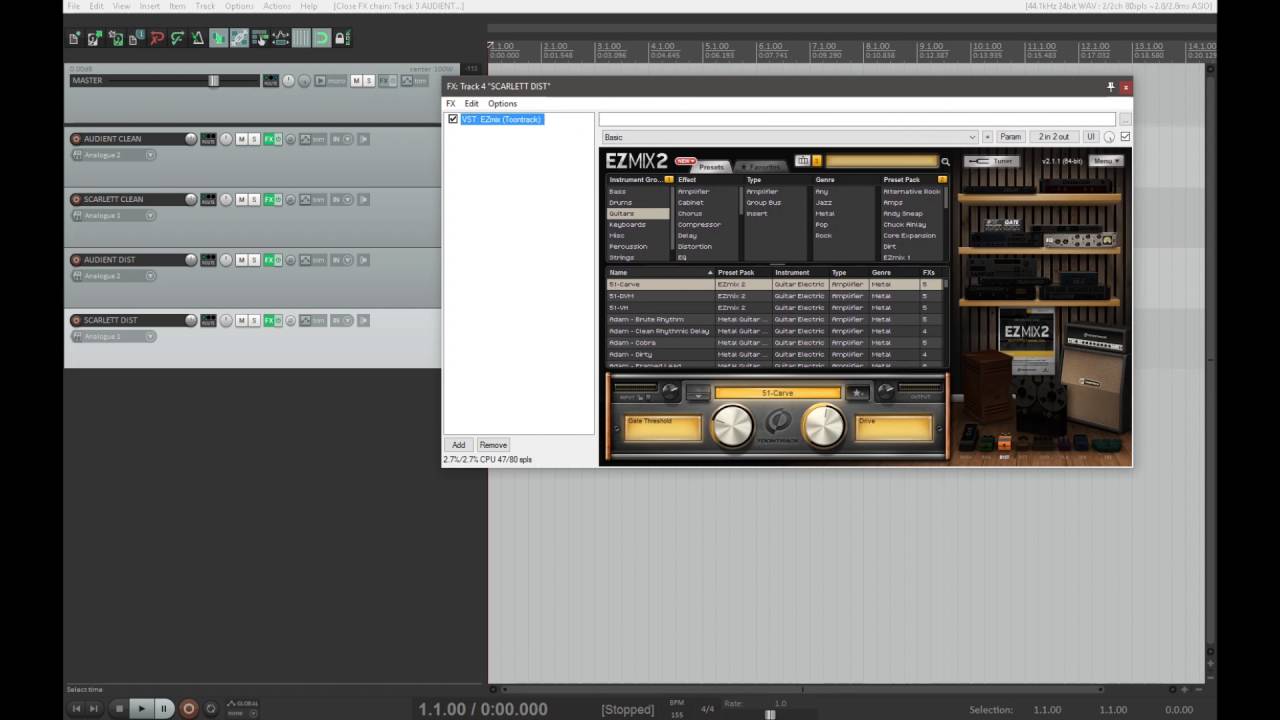Toggle the Item grouping toolbar icon
This screenshot has height=720, width=1280.
[239, 38]
